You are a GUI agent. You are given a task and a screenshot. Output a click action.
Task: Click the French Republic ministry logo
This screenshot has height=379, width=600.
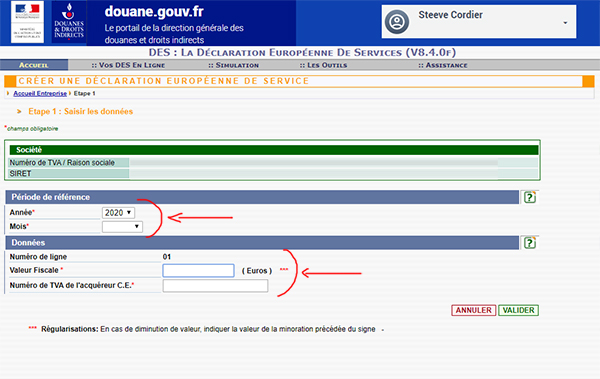(x=27, y=22)
